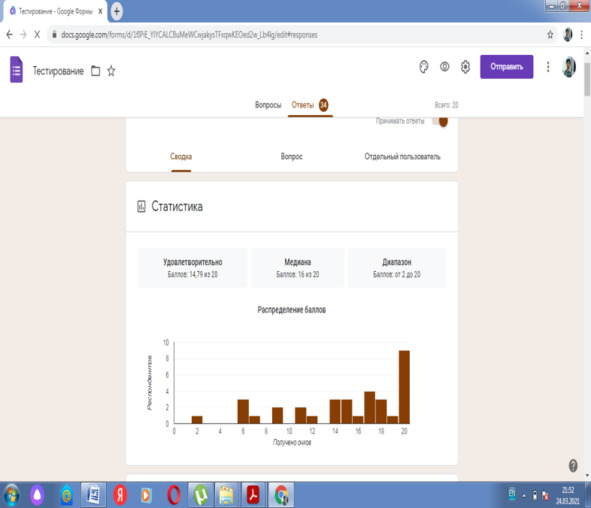This screenshot has width=591, height=508.
Task: Open the three-dot more options menu
Action: pyautogui.click(x=548, y=67)
